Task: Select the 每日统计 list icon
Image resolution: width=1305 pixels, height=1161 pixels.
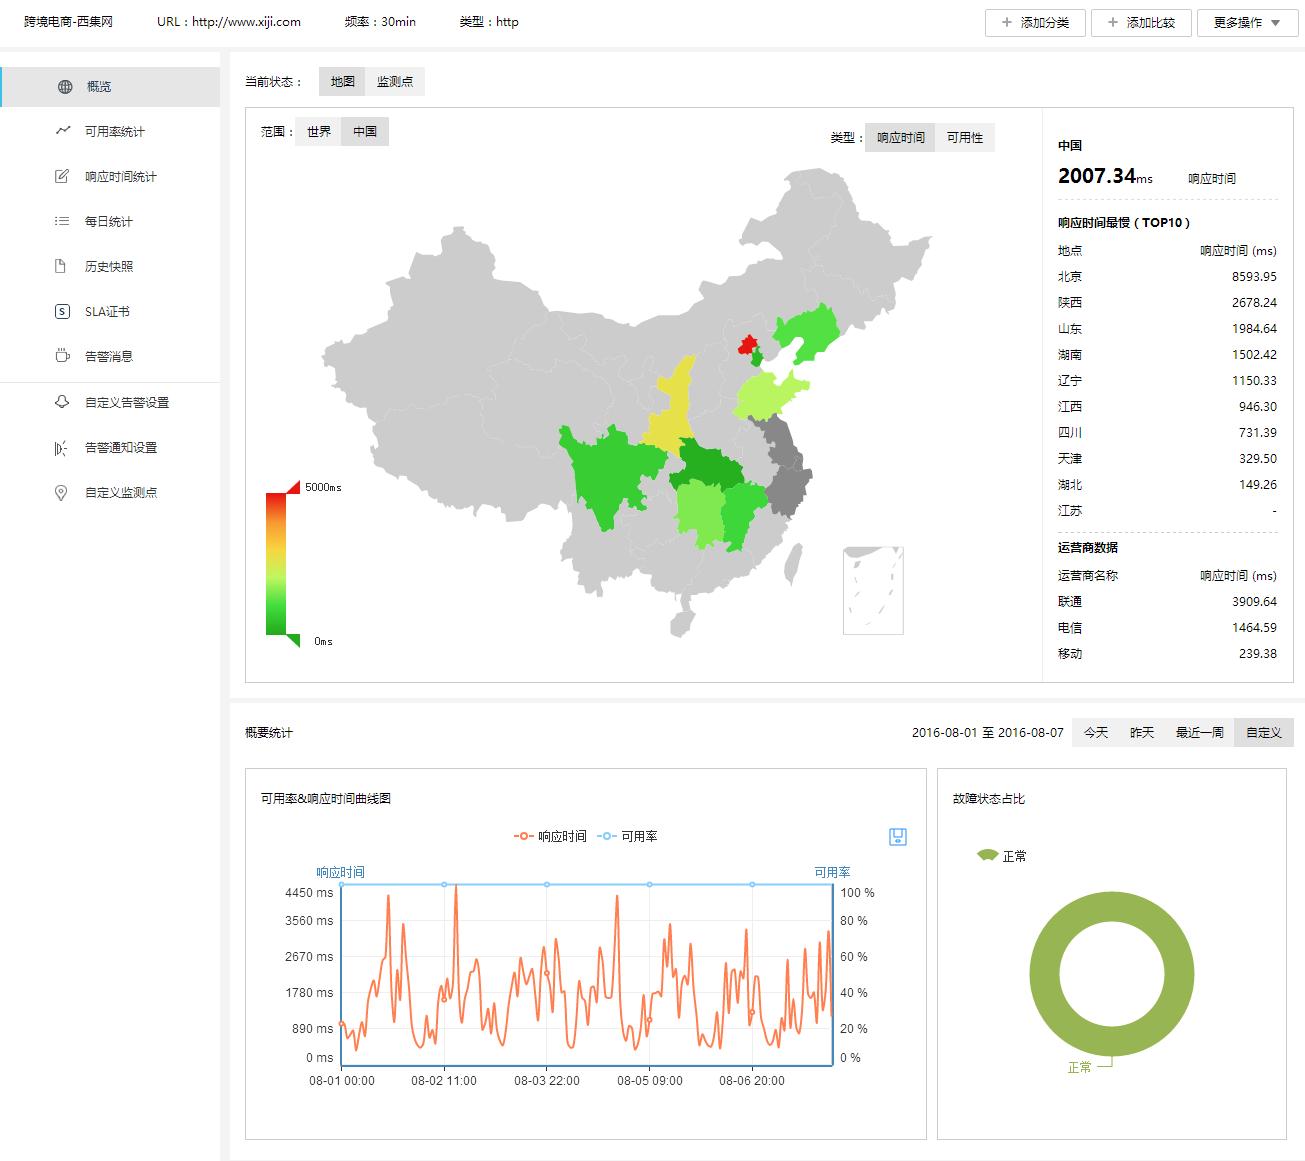Action: (62, 222)
